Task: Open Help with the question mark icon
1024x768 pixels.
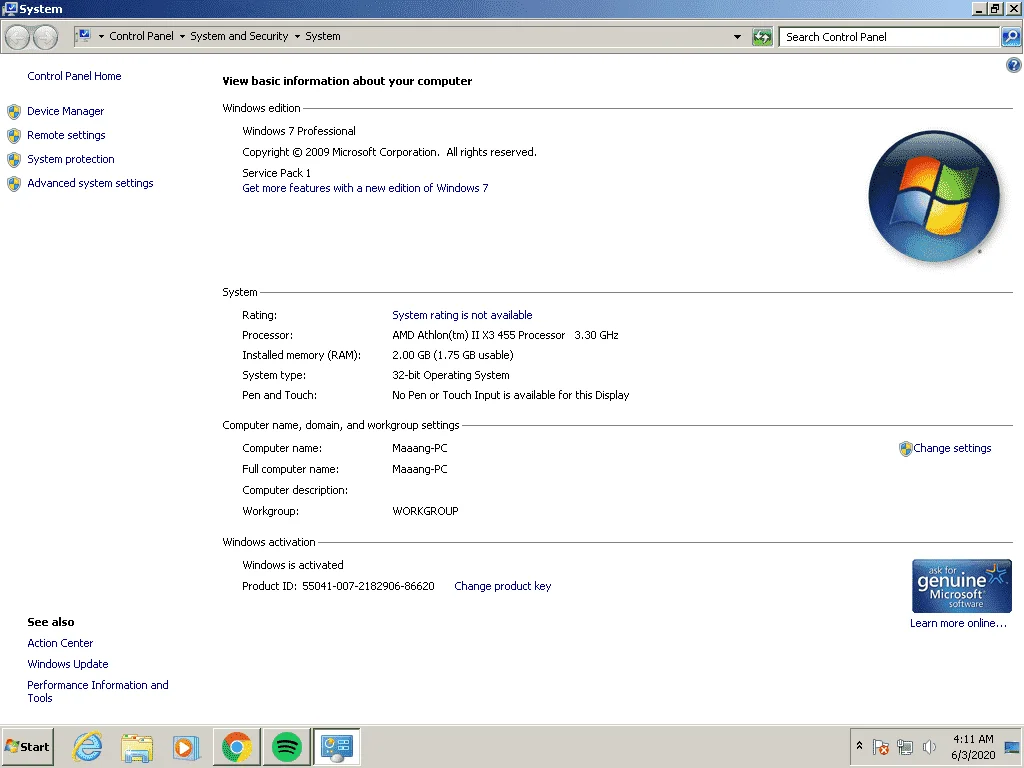Action: point(1014,65)
